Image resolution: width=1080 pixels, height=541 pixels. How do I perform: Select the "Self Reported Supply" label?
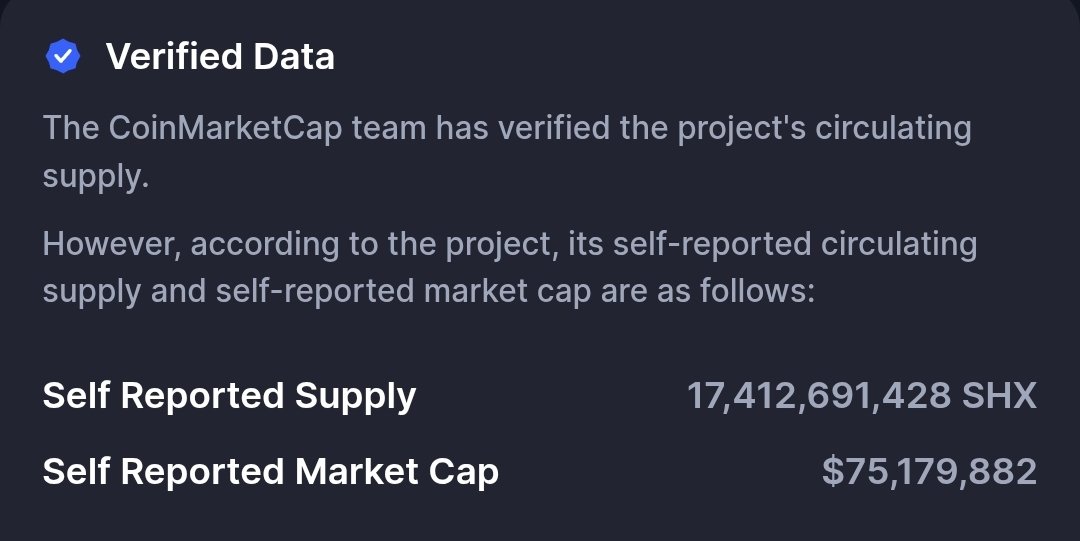point(229,396)
